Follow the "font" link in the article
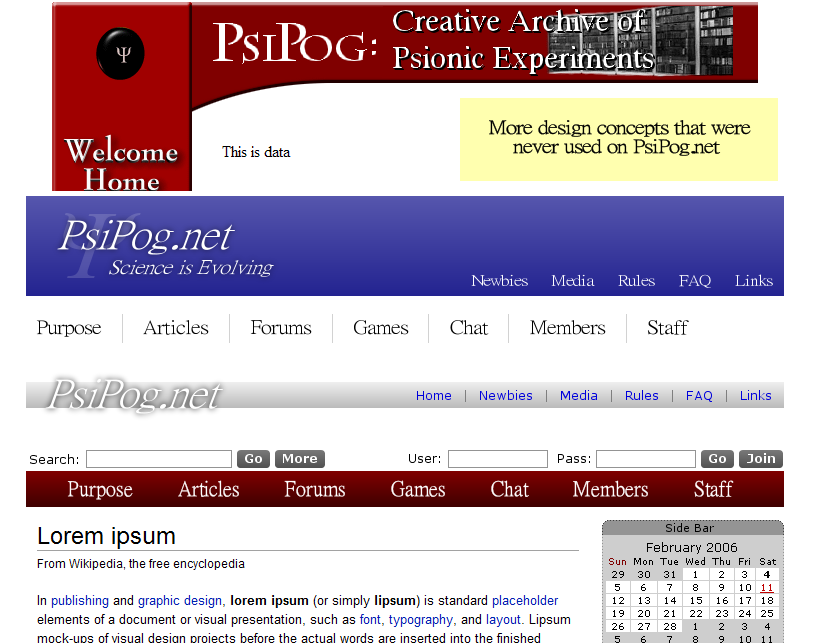Viewport: 815px width, 643px height. tap(370, 620)
